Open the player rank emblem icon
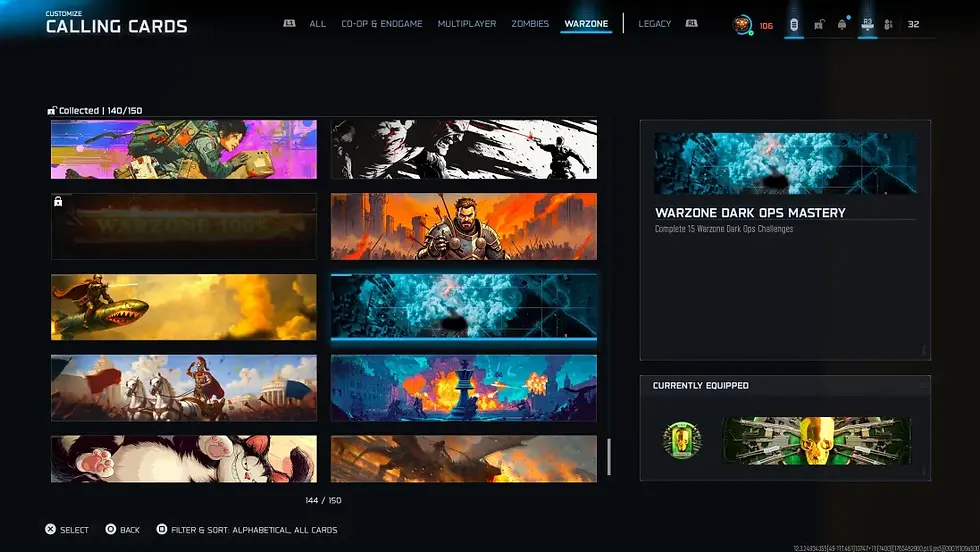The width and height of the screenshot is (980, 552). pos(742,24)
